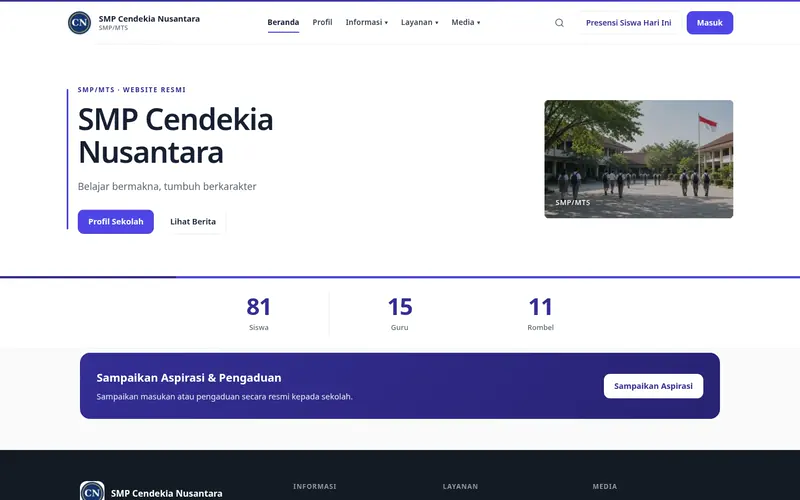
Task: Go to Beranda nav item
Action: (x=283, y=22)
